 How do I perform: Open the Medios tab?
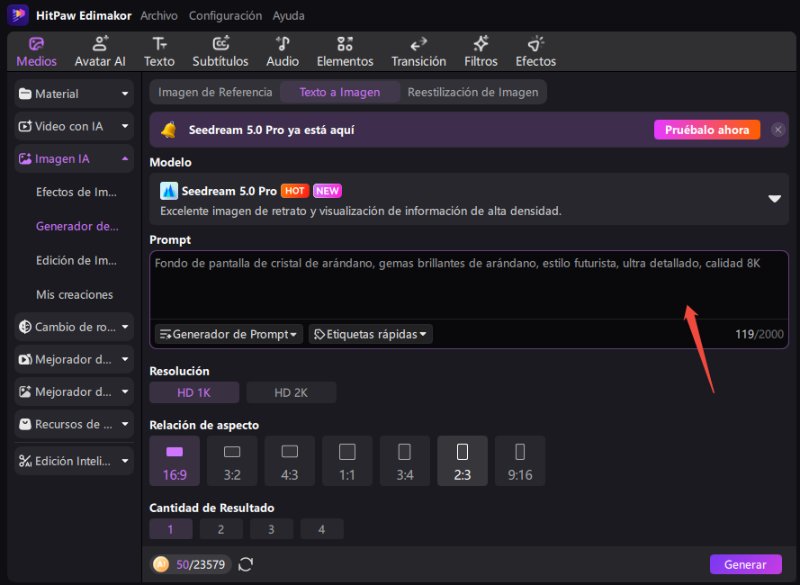coord(36,52)
